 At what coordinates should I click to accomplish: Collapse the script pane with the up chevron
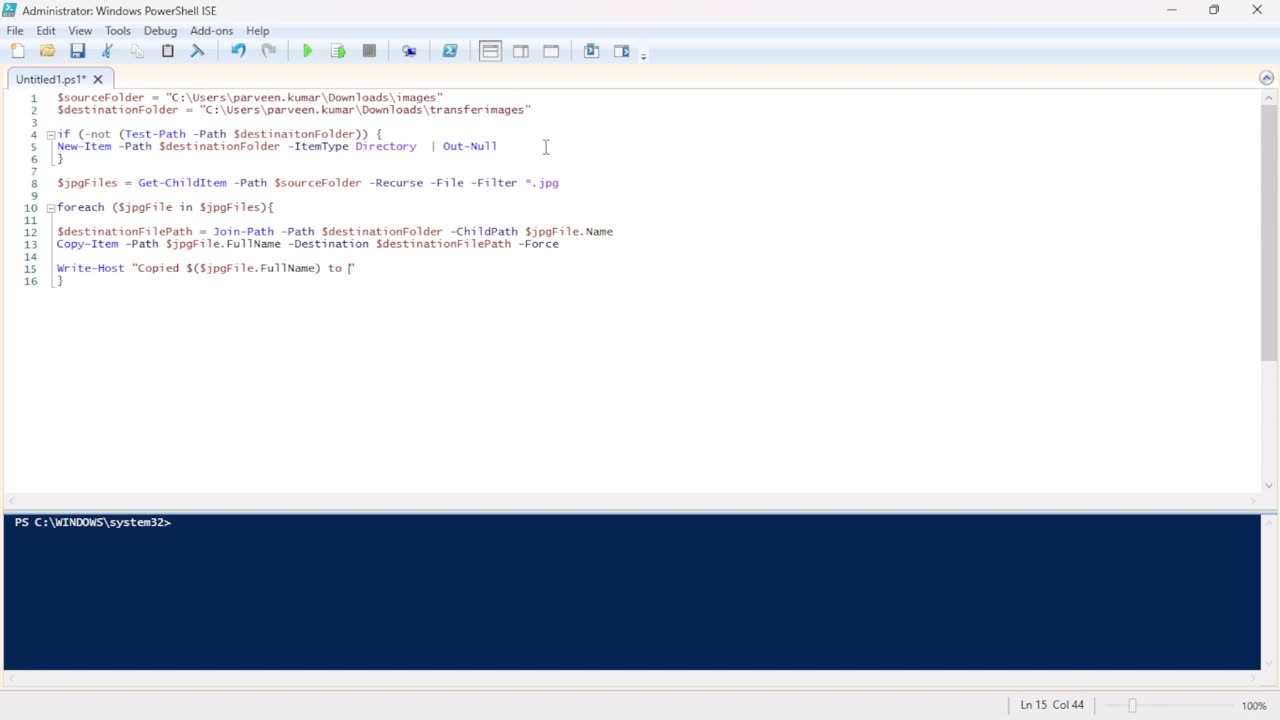1267,78
